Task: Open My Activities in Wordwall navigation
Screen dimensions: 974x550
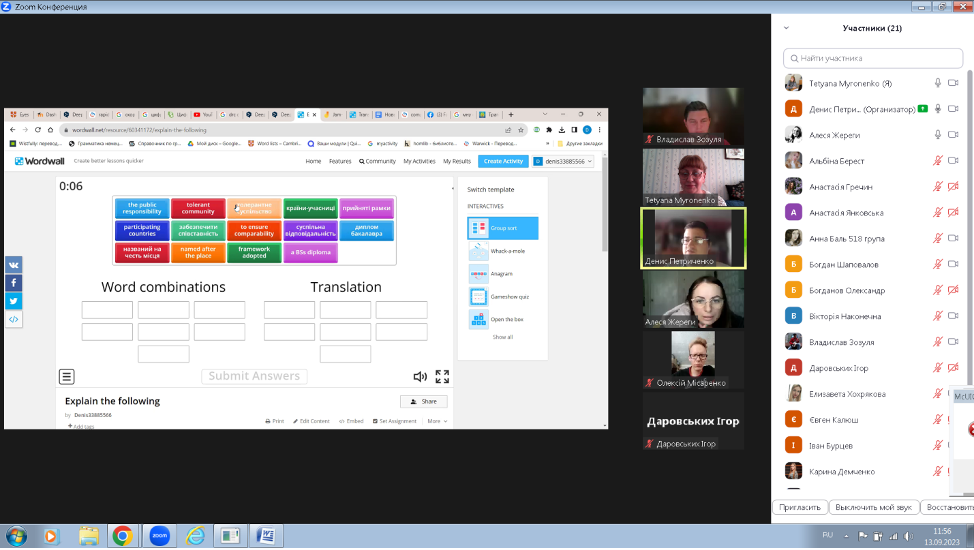Action: pyautogui.click(x=419, y=161)
